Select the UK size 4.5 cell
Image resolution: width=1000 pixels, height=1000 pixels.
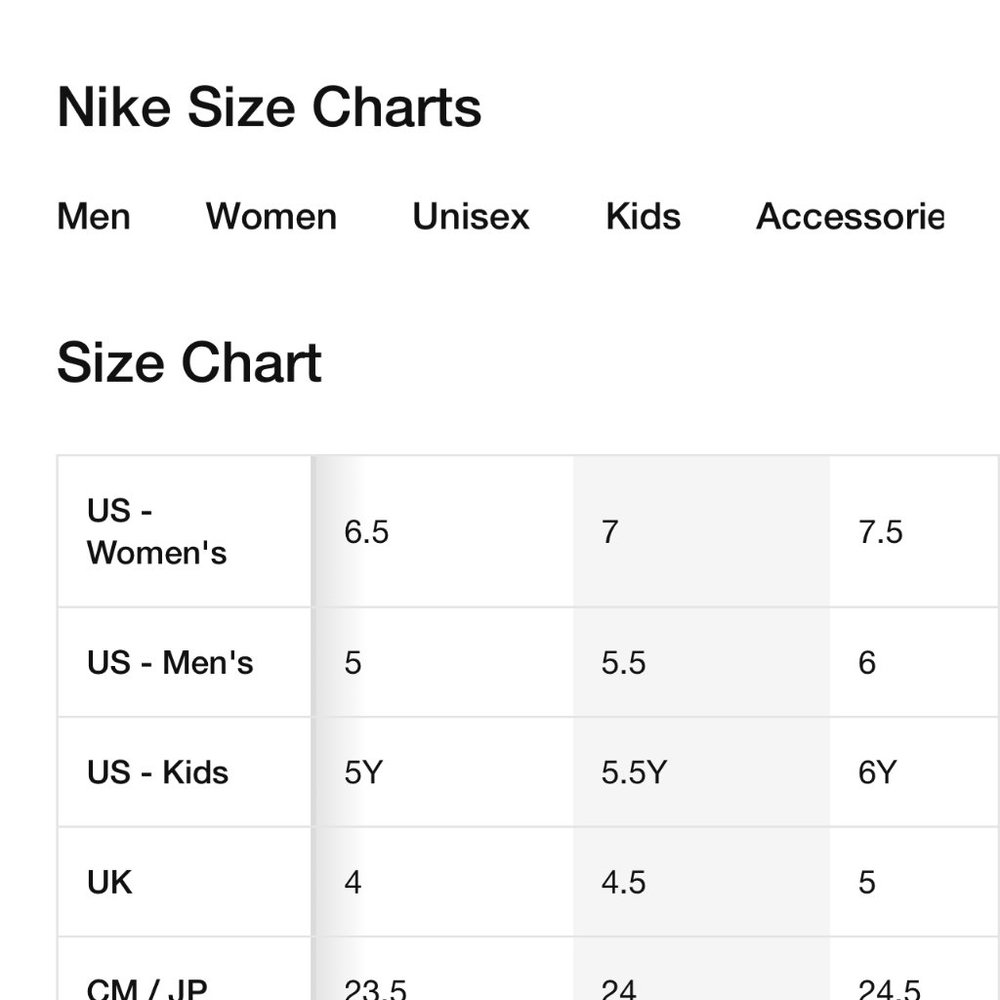click(x=623, y=882)
